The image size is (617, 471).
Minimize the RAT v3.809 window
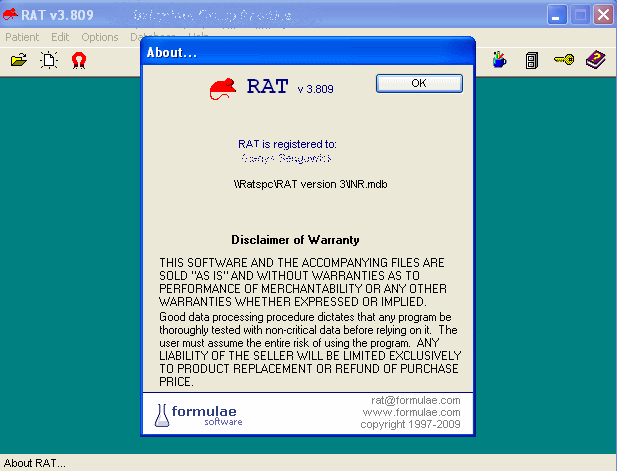pos(557,15)
